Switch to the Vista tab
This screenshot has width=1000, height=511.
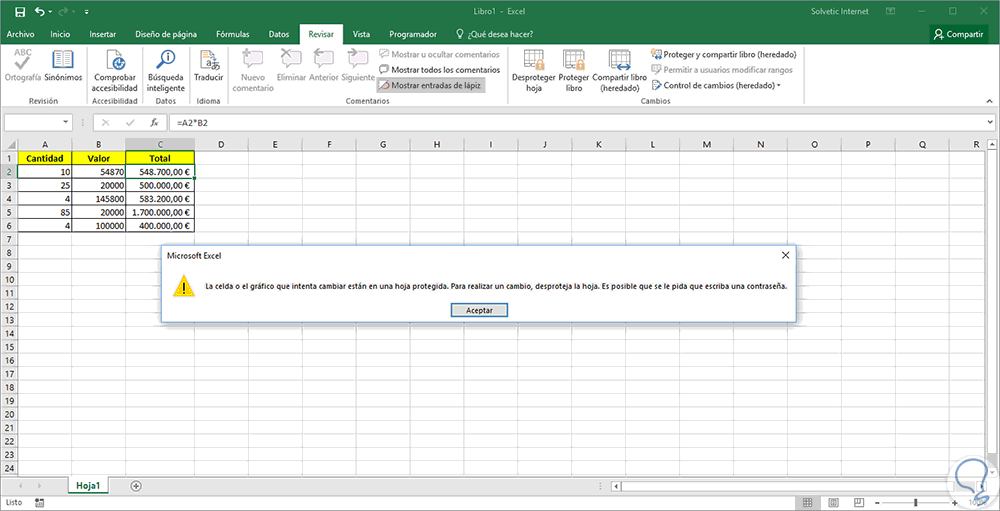[x=362, y=34]
